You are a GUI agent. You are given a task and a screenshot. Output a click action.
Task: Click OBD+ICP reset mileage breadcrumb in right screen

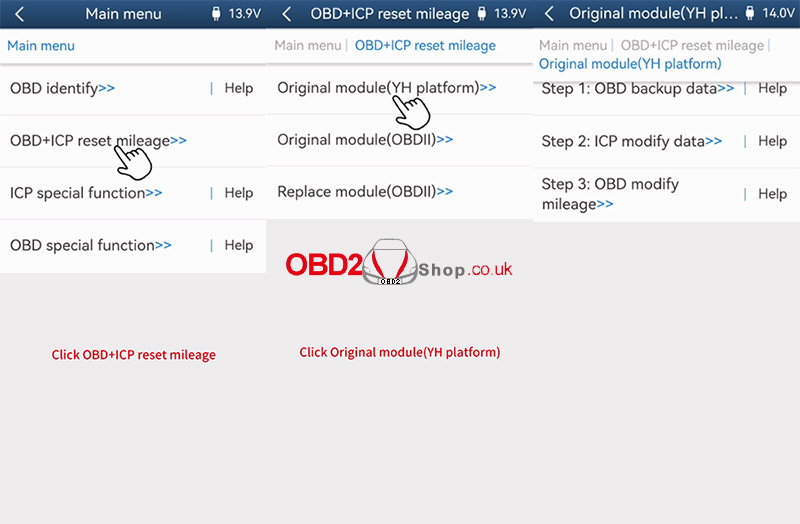690,45
